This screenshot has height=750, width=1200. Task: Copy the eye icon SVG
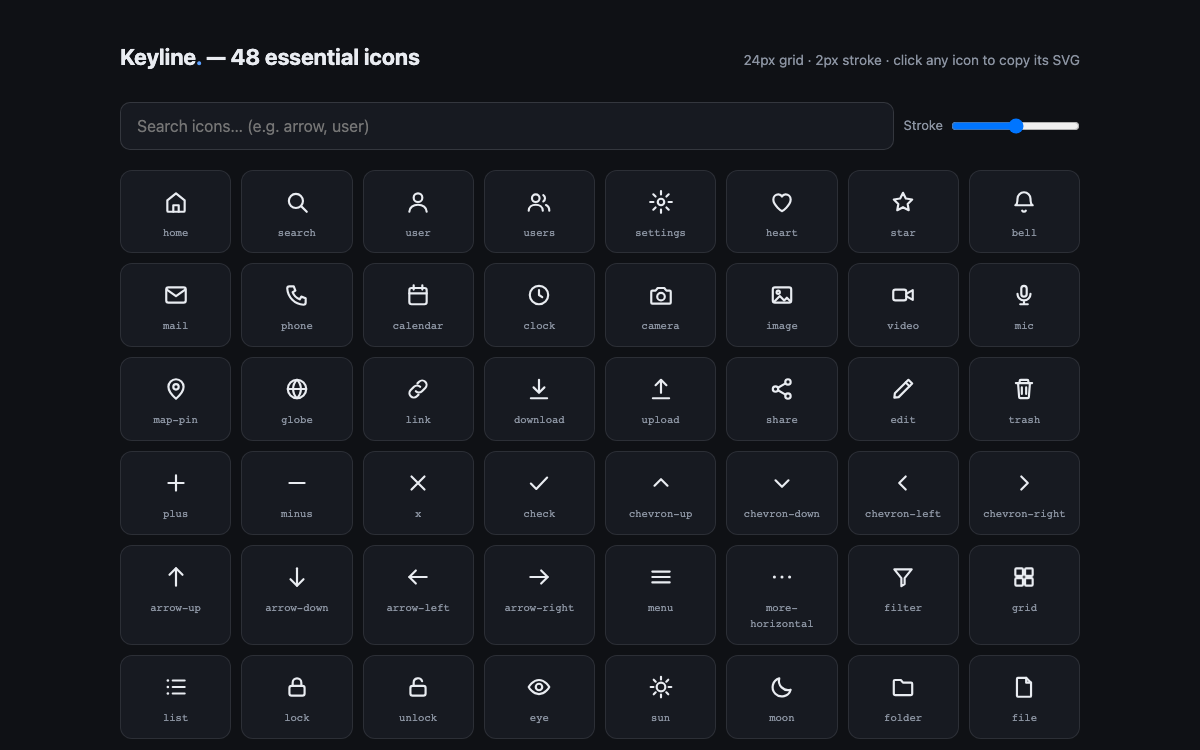539,697
